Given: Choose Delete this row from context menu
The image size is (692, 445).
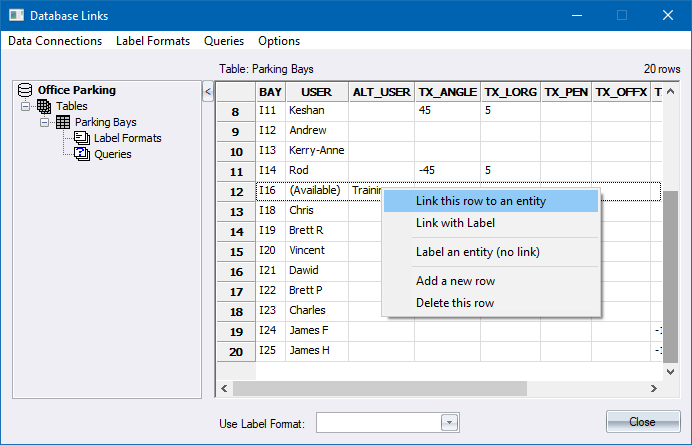Looking at the screenshot, I should 455,303.
